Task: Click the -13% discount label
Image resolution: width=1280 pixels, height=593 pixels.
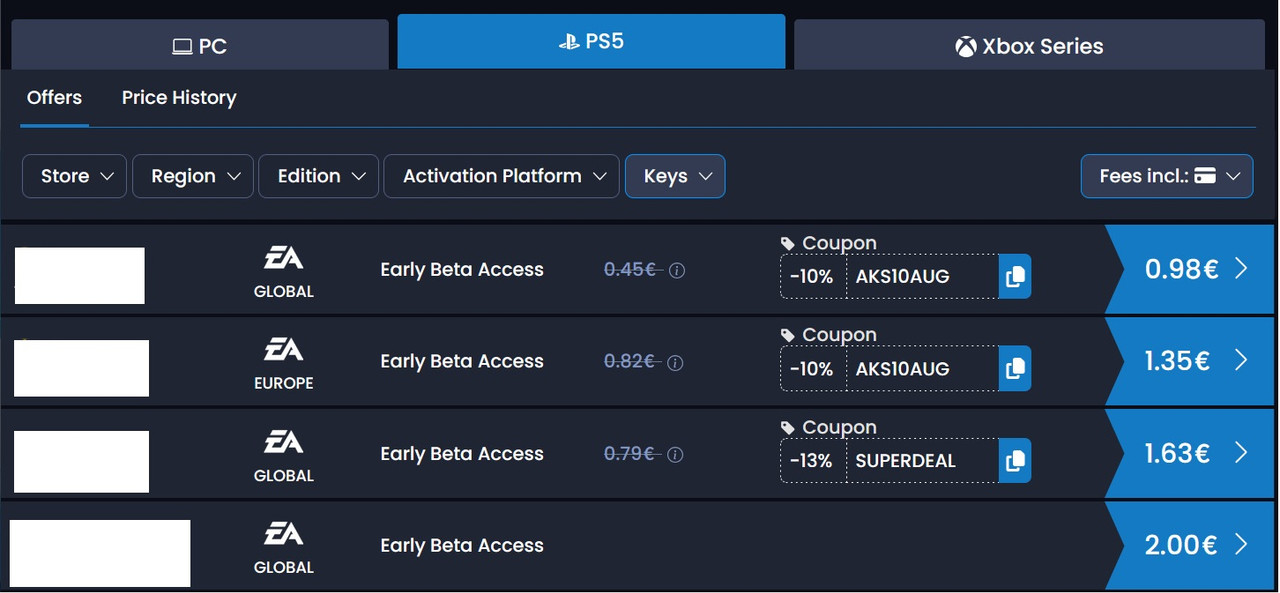Action: pos(811,461)
